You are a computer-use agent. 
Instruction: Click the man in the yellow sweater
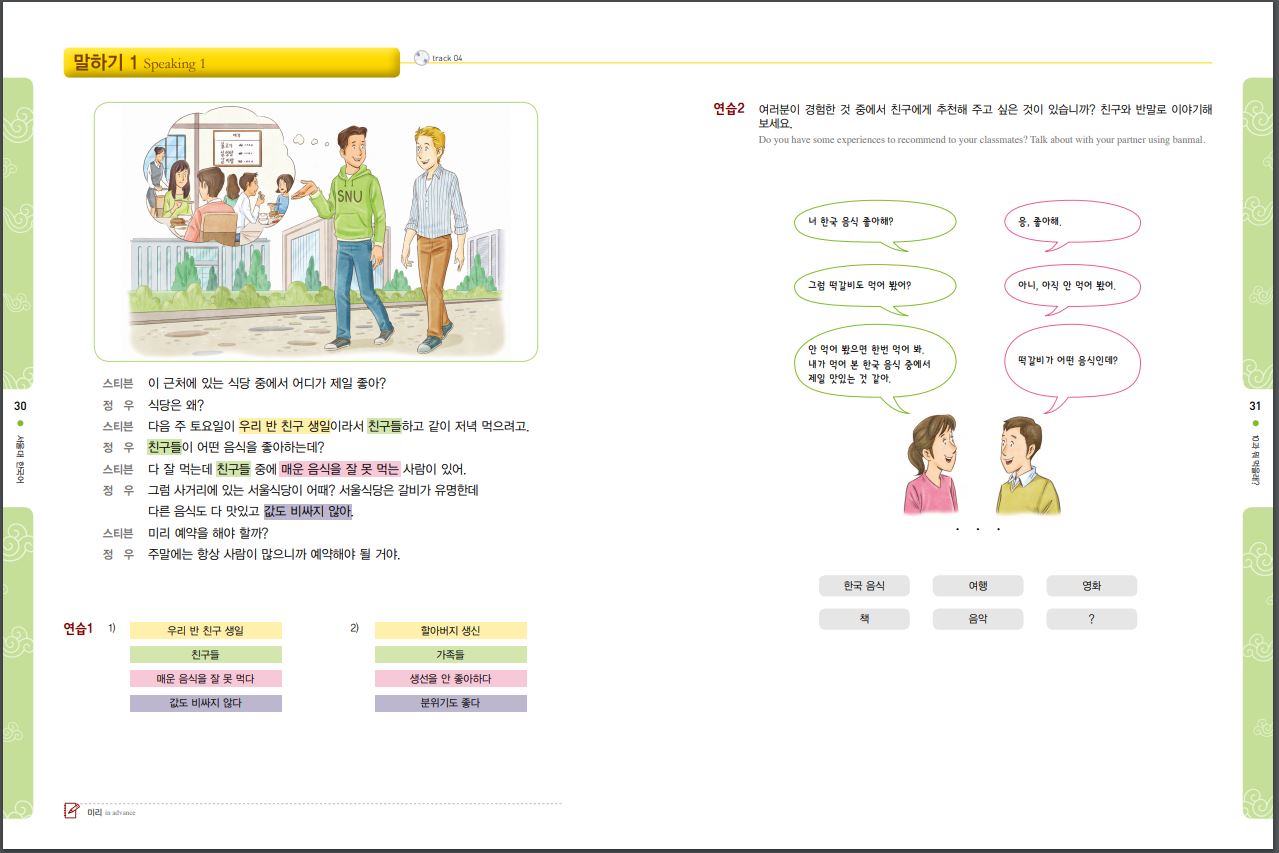pyautogui.click(x=1026, y=468)
